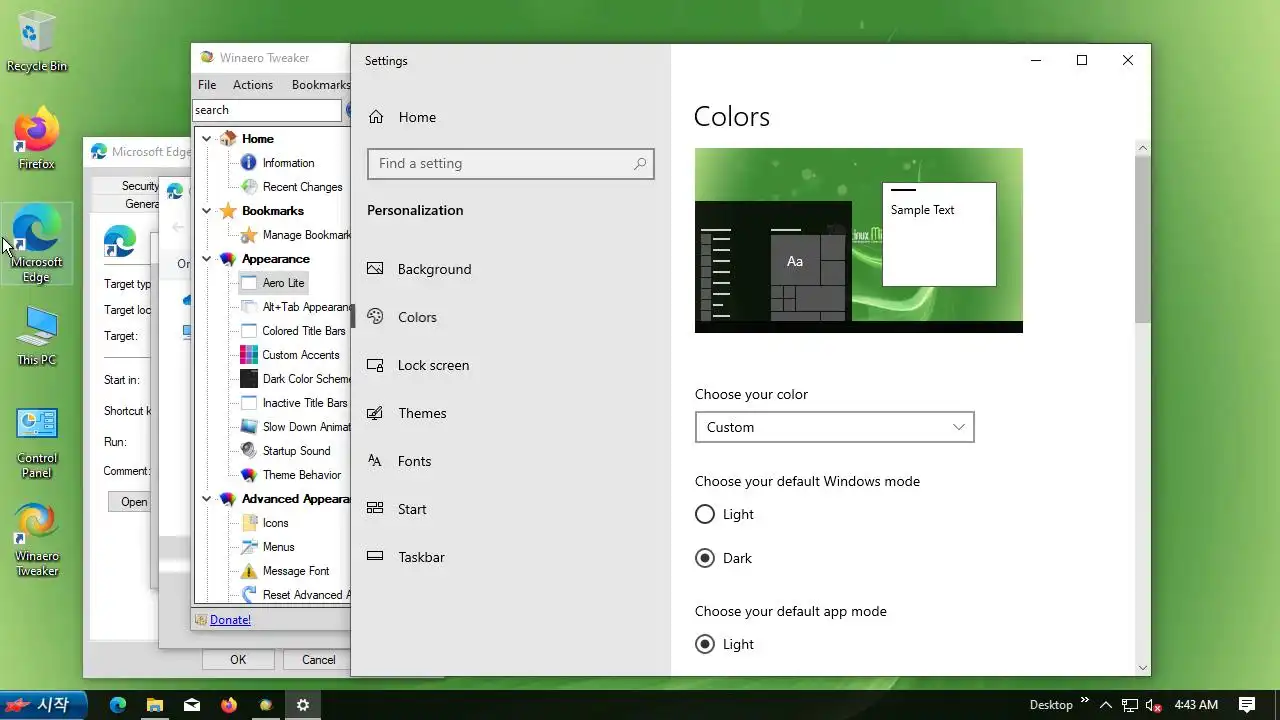Select Message Font tree item

click(296, 571)
